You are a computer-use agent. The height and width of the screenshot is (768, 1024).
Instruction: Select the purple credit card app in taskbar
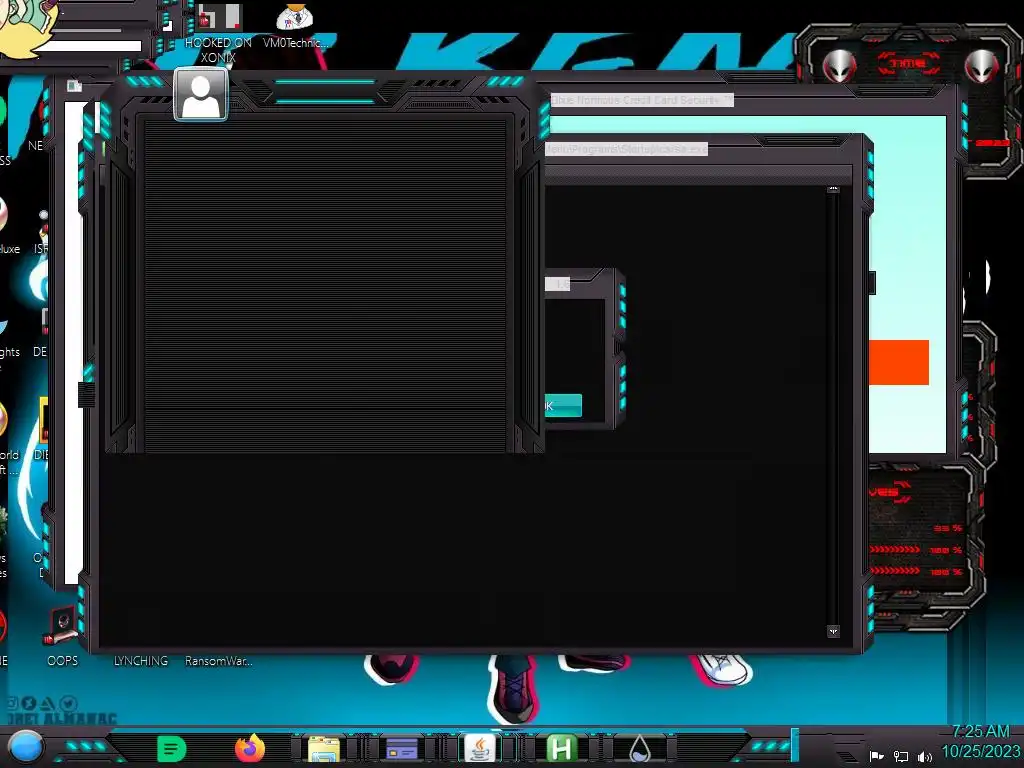tap(402, 749)
